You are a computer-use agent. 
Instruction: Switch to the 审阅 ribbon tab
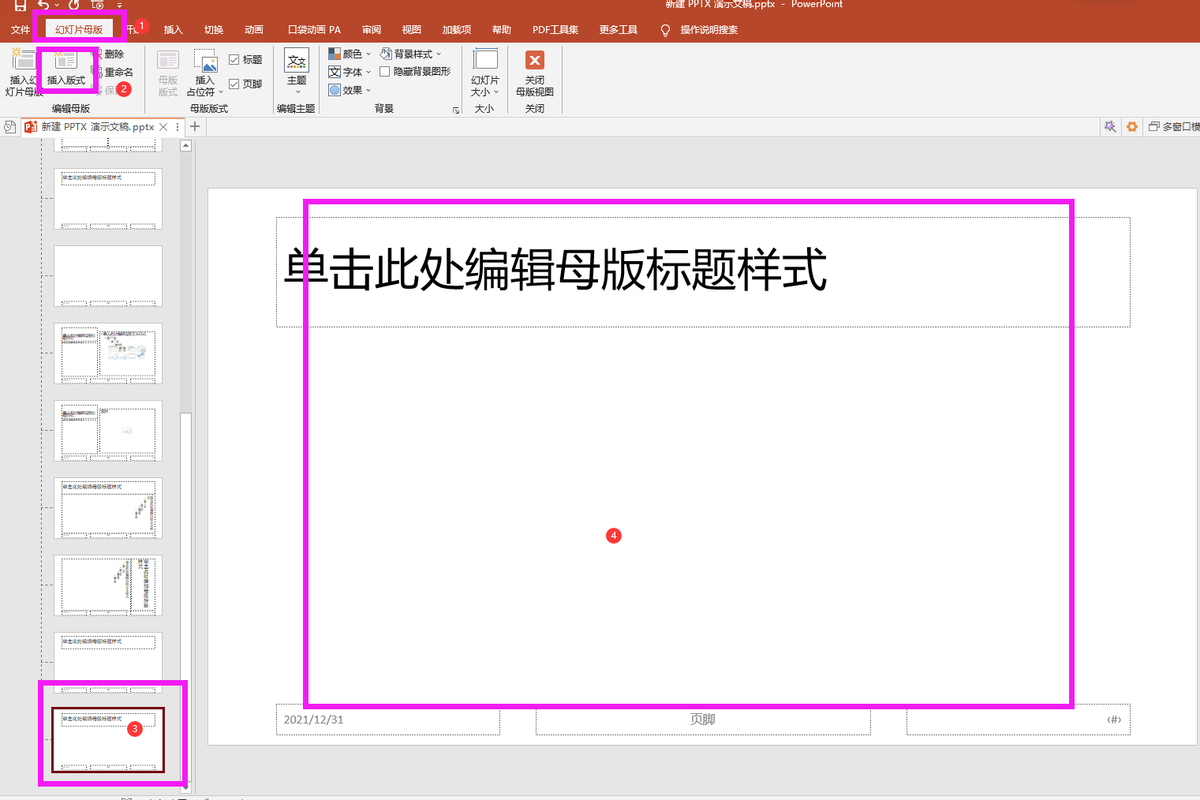(x=371, y=30)
